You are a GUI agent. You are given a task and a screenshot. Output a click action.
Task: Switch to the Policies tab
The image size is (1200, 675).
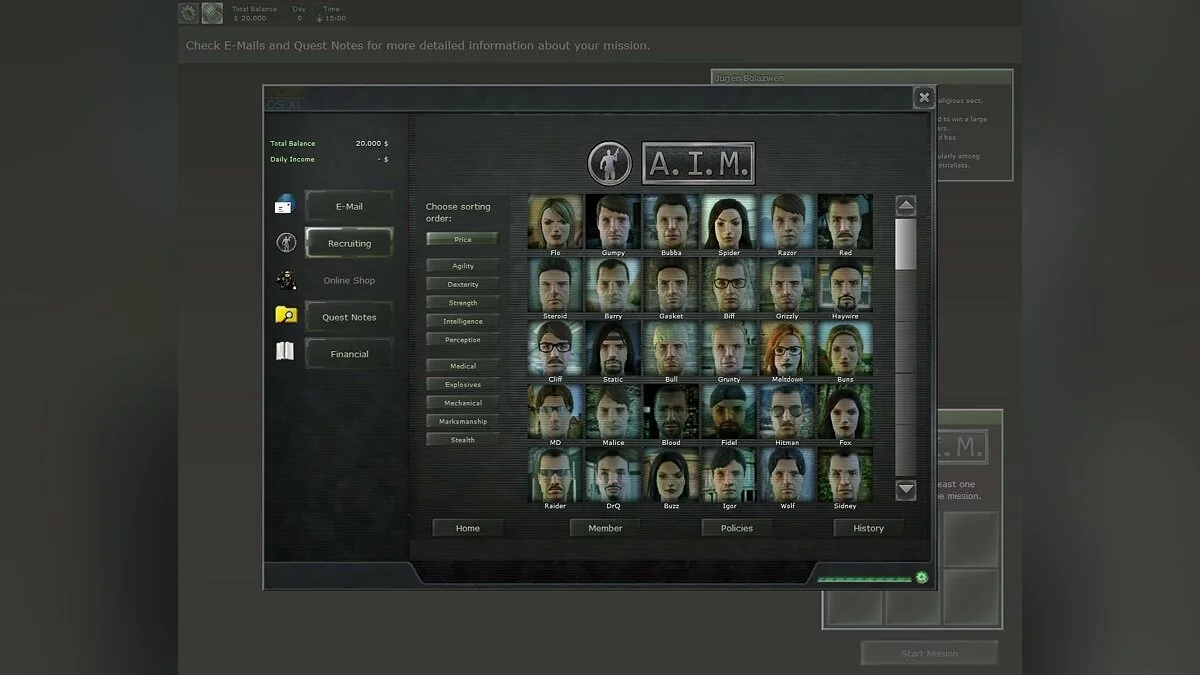coord(737,528)
